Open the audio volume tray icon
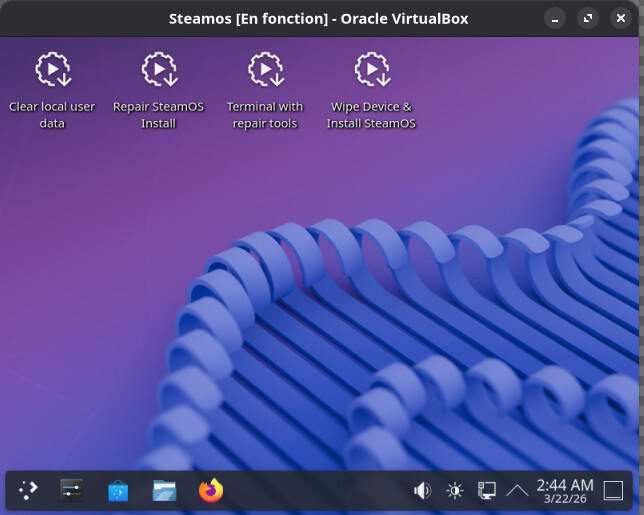Image resolution: width=644 pixels, height=515 pixels. pos(423,490)
